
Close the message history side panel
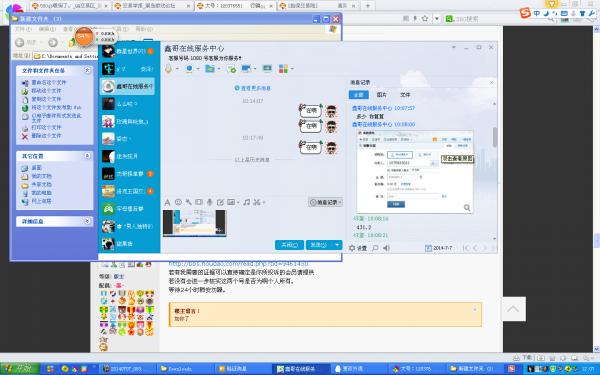pos(492,82)
